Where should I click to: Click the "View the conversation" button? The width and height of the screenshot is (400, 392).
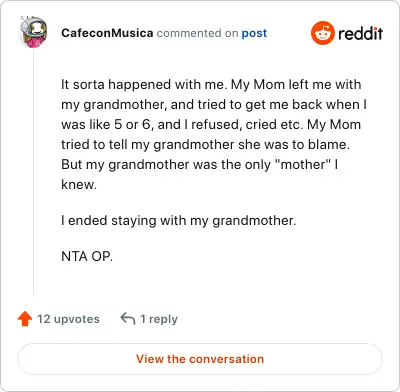click(x=200, y=359)
